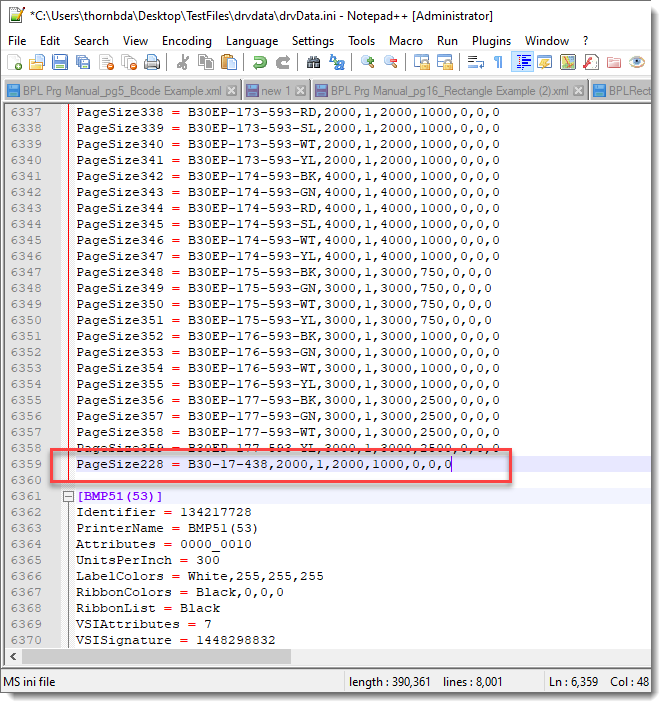Click the 'MS ini file' status bar entry

[x=30, y=682]
